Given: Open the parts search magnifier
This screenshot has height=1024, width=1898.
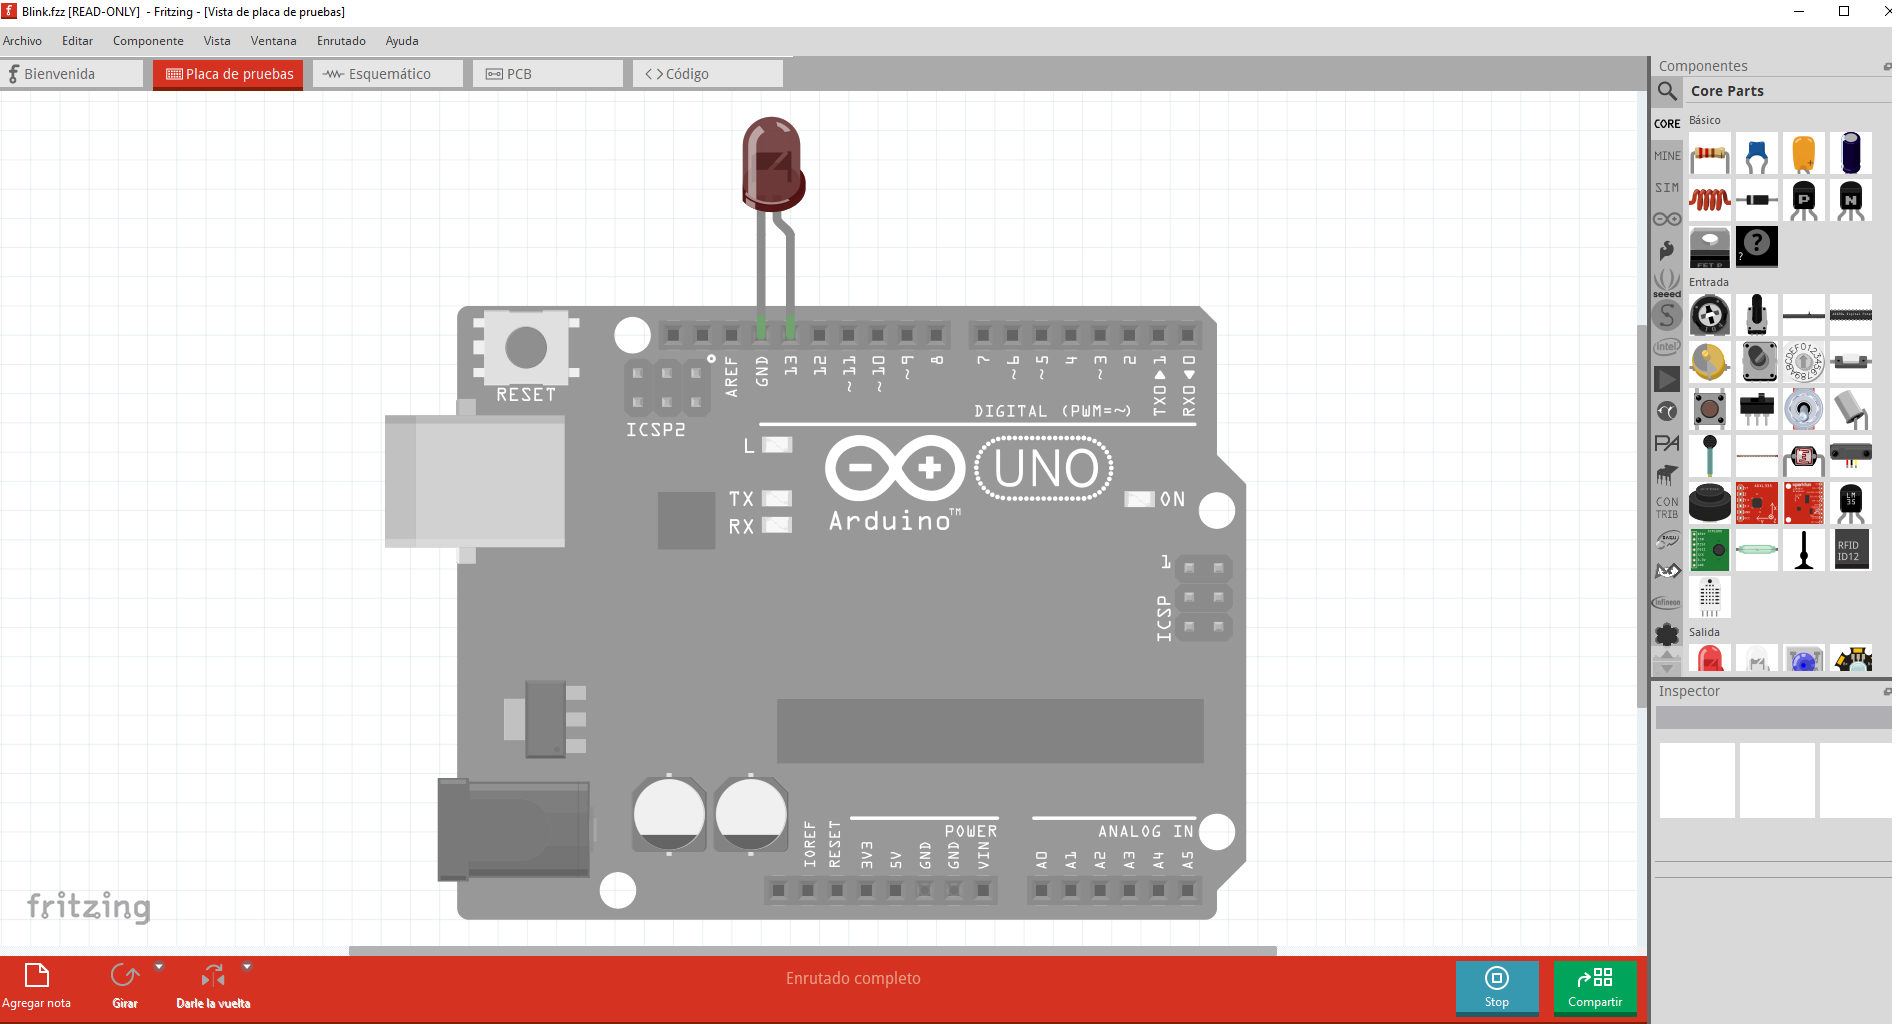Looking at the screenshot, I should pyautogui.click(x=1667, y=91).
